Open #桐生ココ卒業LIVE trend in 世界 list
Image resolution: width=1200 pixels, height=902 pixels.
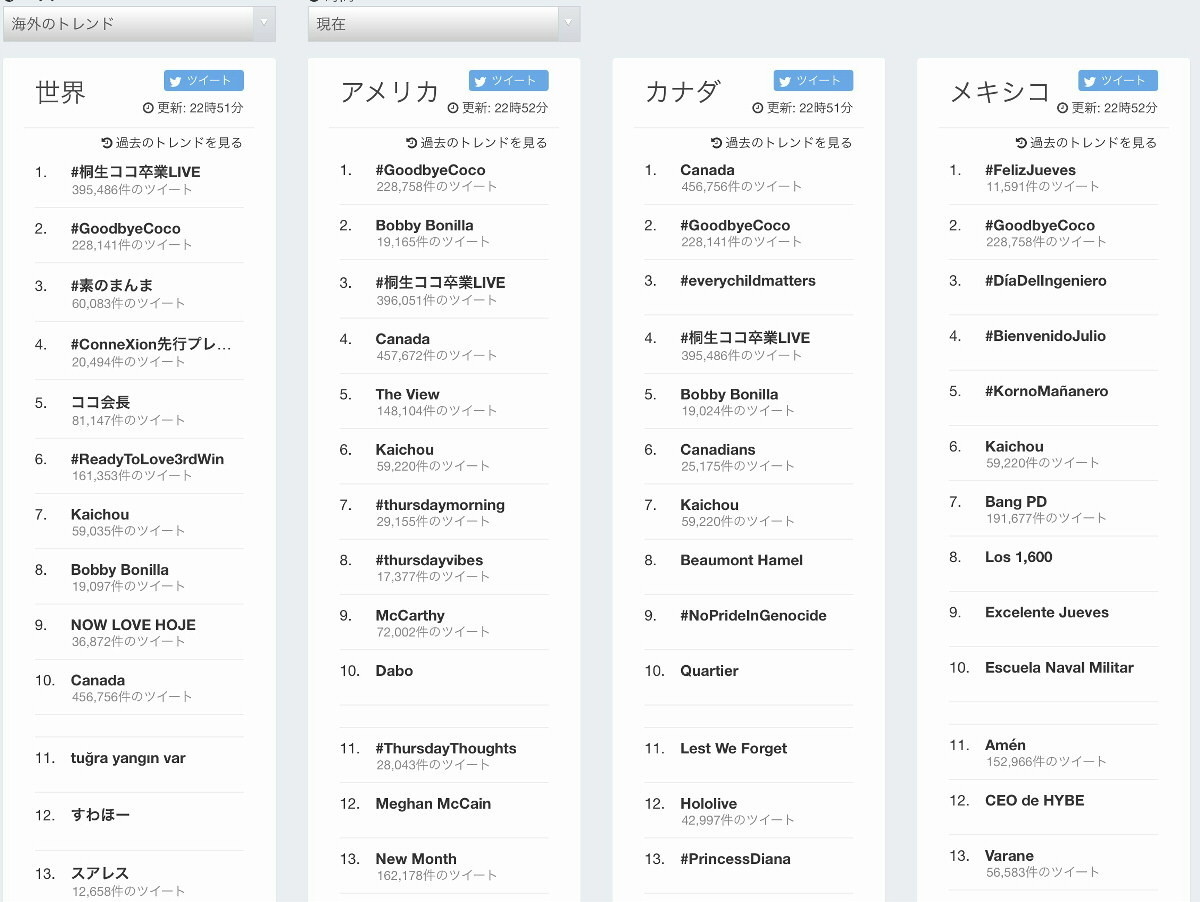[136, 172]
